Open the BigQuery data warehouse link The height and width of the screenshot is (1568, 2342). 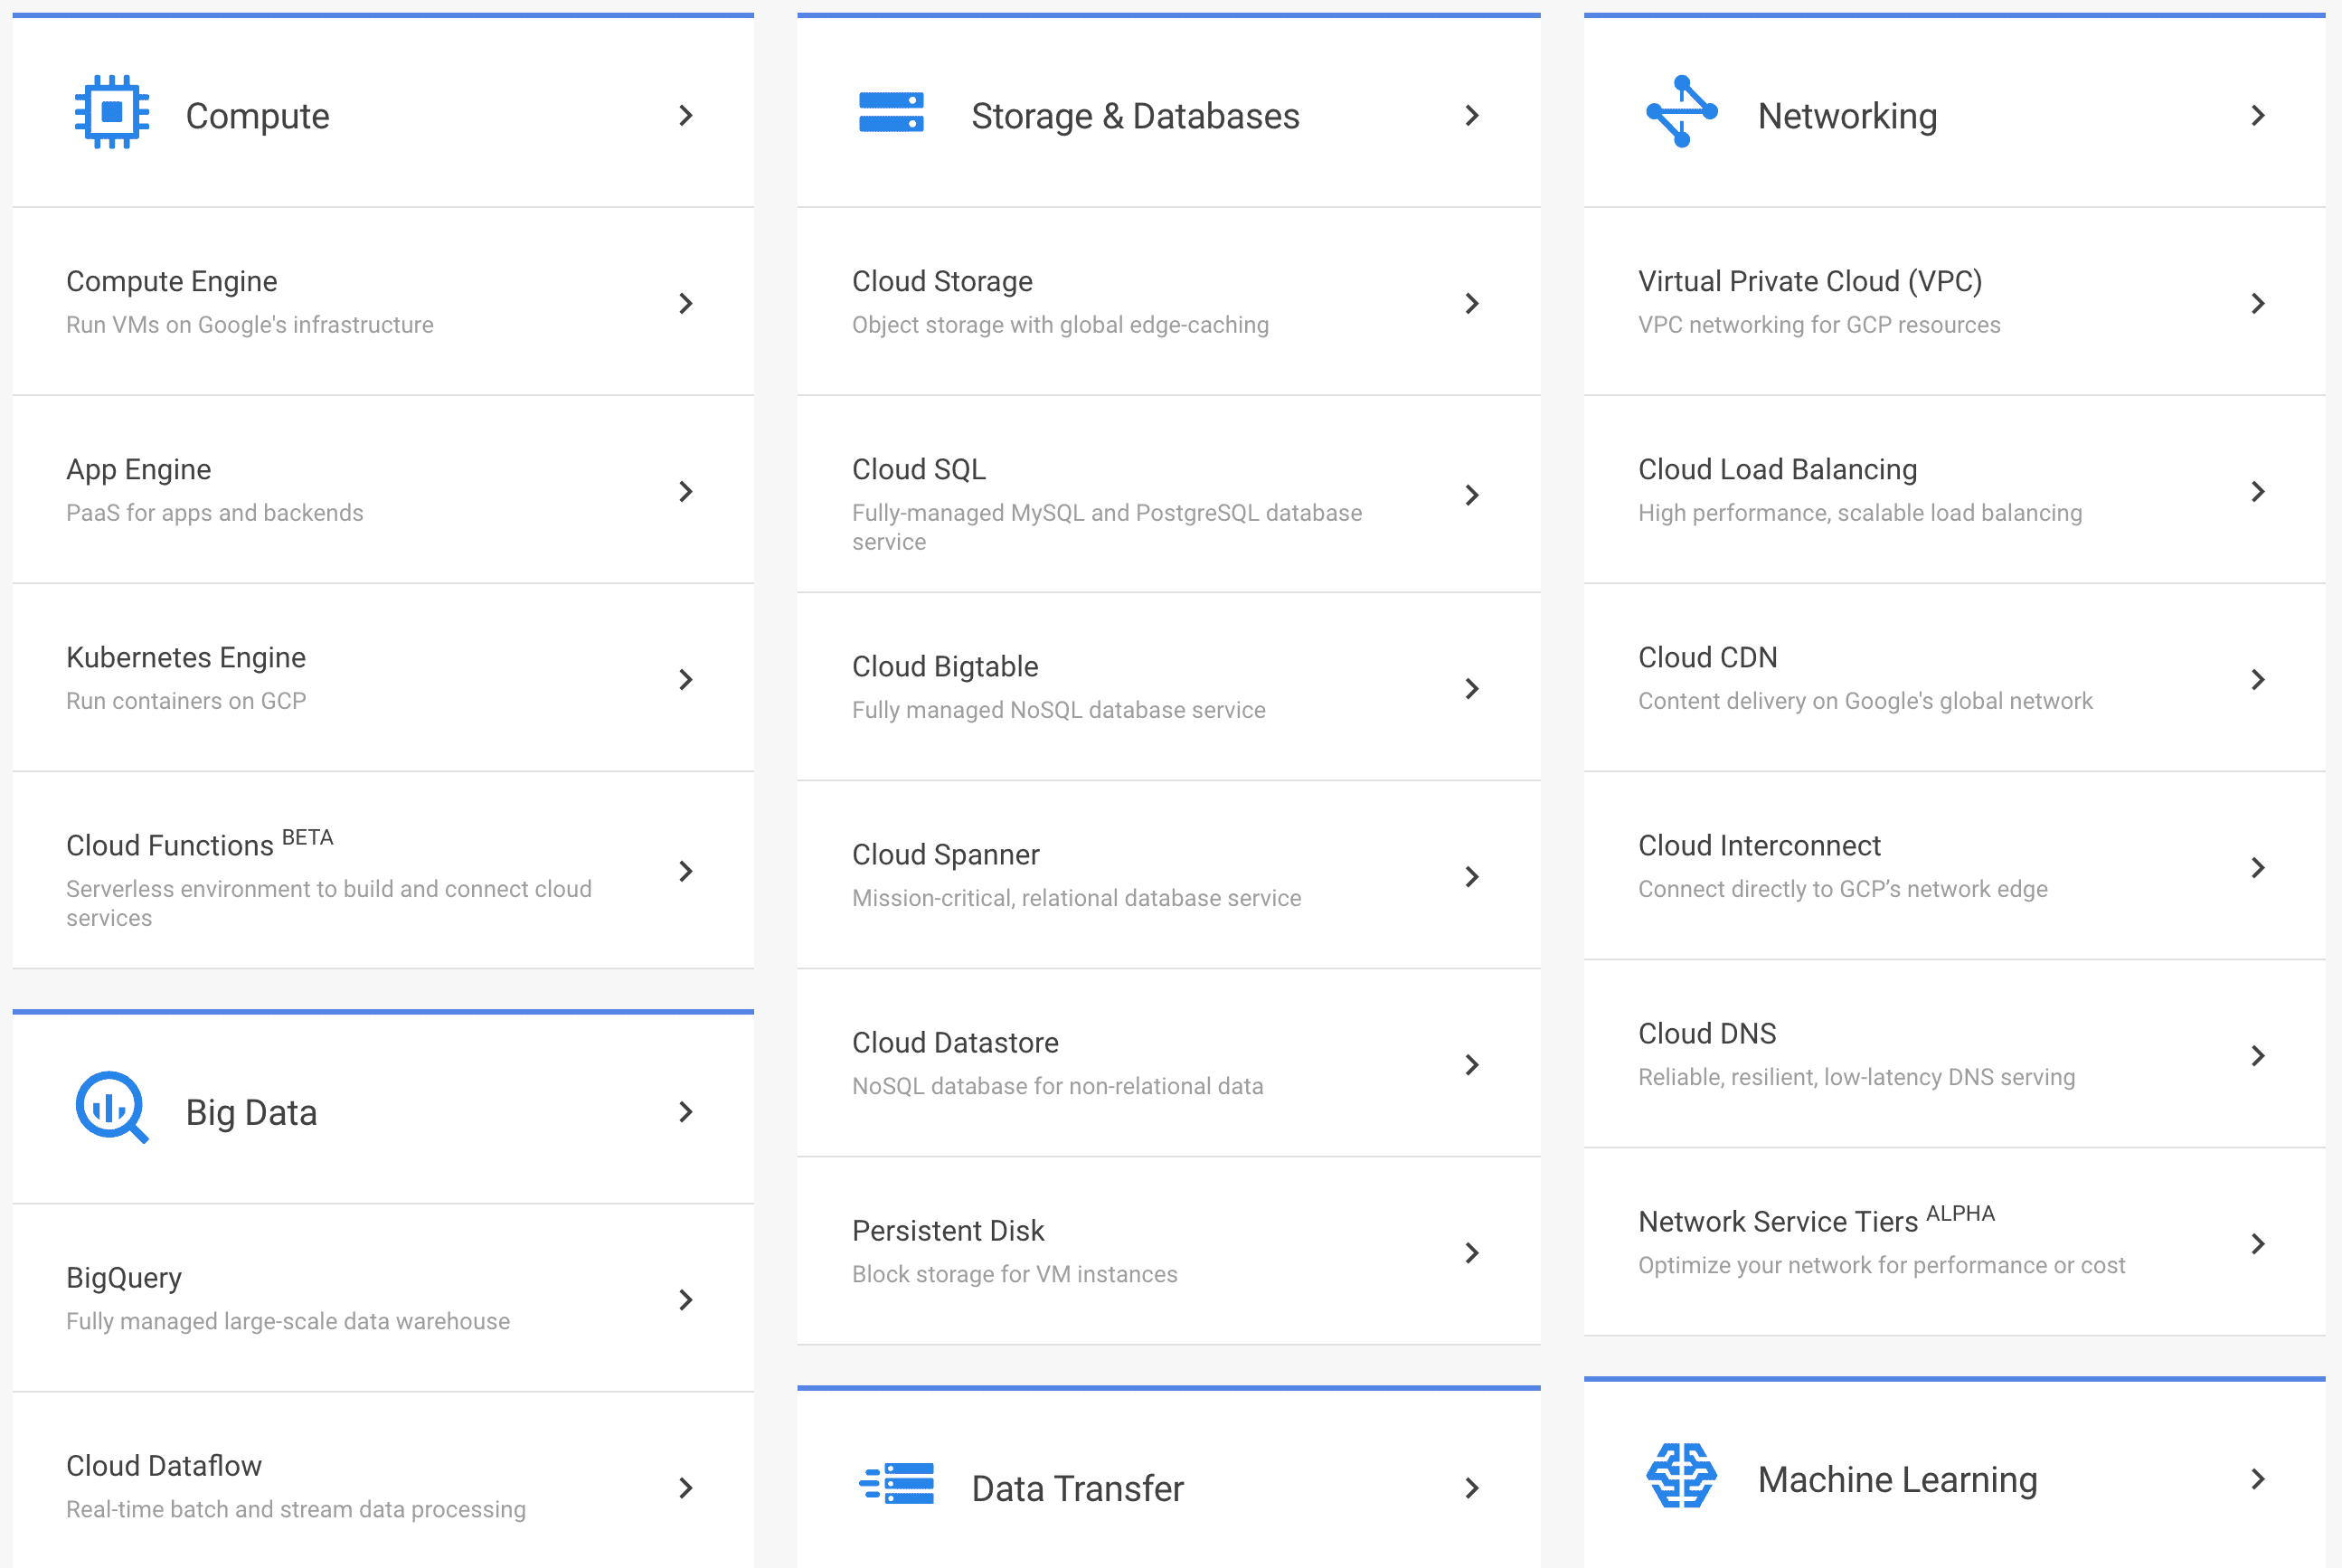[x=124, y=1277]
